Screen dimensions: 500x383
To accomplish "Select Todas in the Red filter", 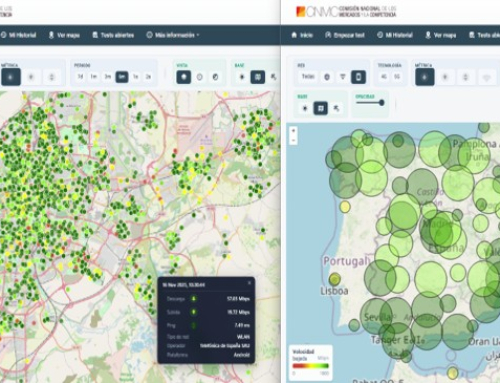I will (308, 77).
